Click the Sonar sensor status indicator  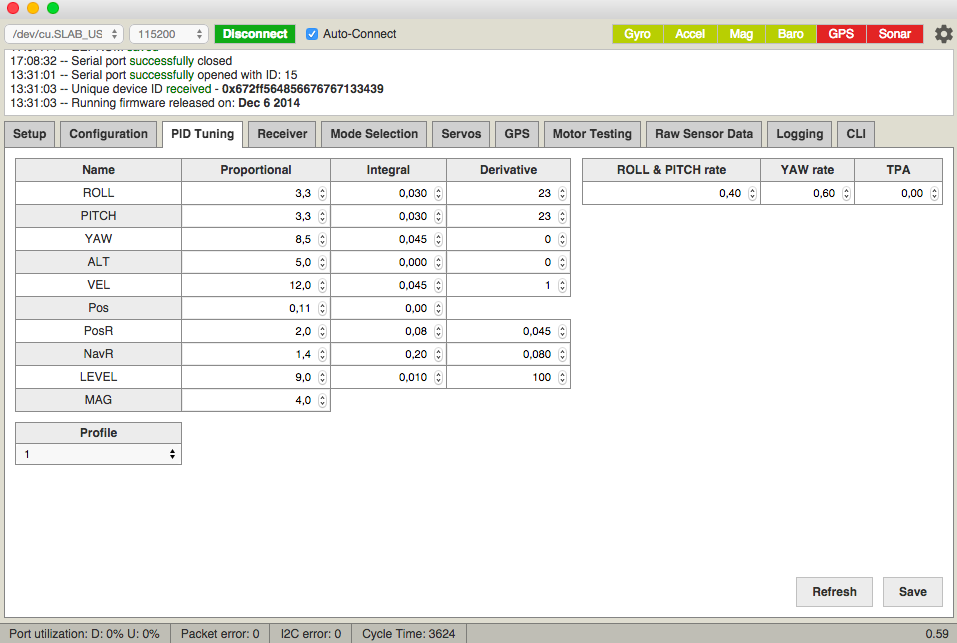[894, 34]
